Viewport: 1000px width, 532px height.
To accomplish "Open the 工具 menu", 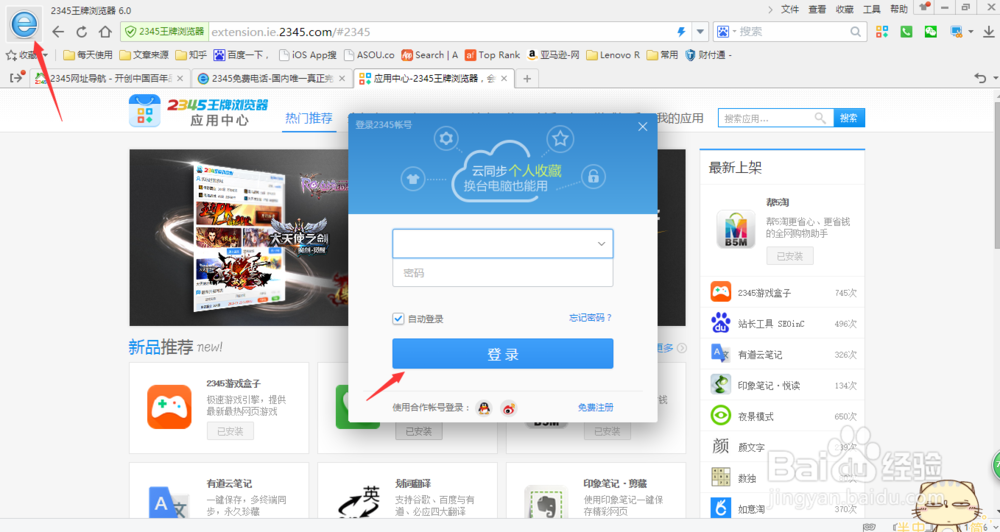I will point(872,9).
